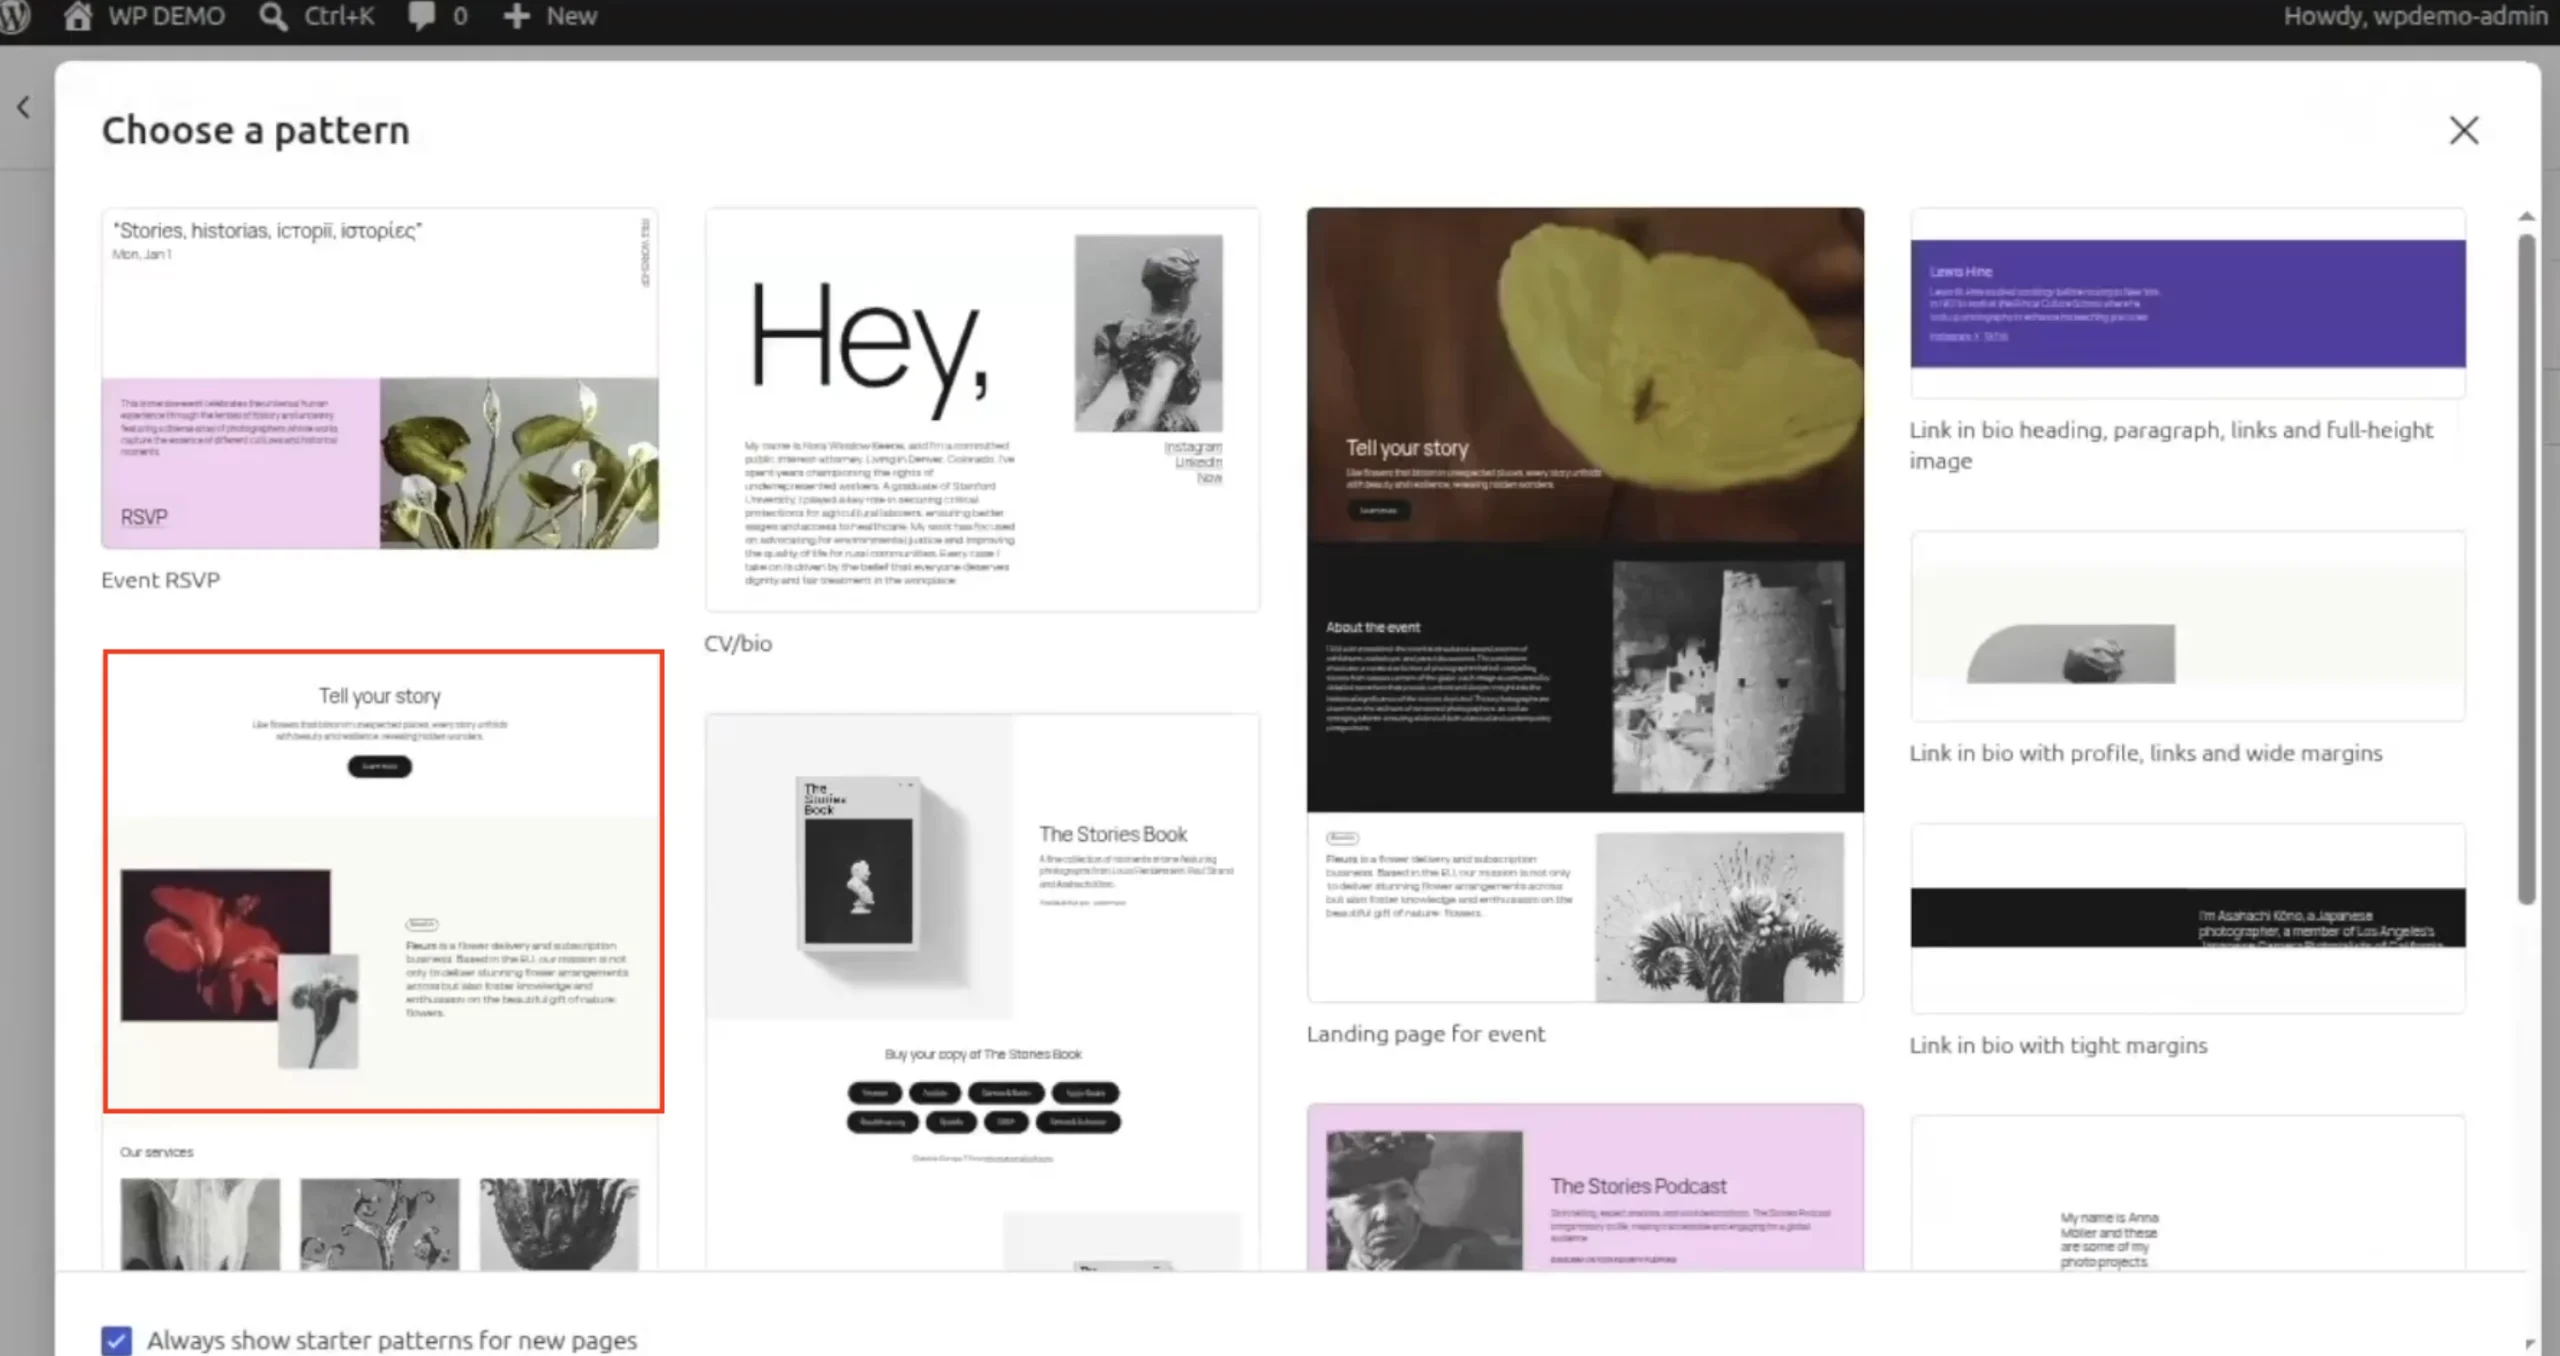The height and width of the screenshot is (1356, 2560).
Task: Click the scrollbar up arrow
Action: tap(2526, 216)
